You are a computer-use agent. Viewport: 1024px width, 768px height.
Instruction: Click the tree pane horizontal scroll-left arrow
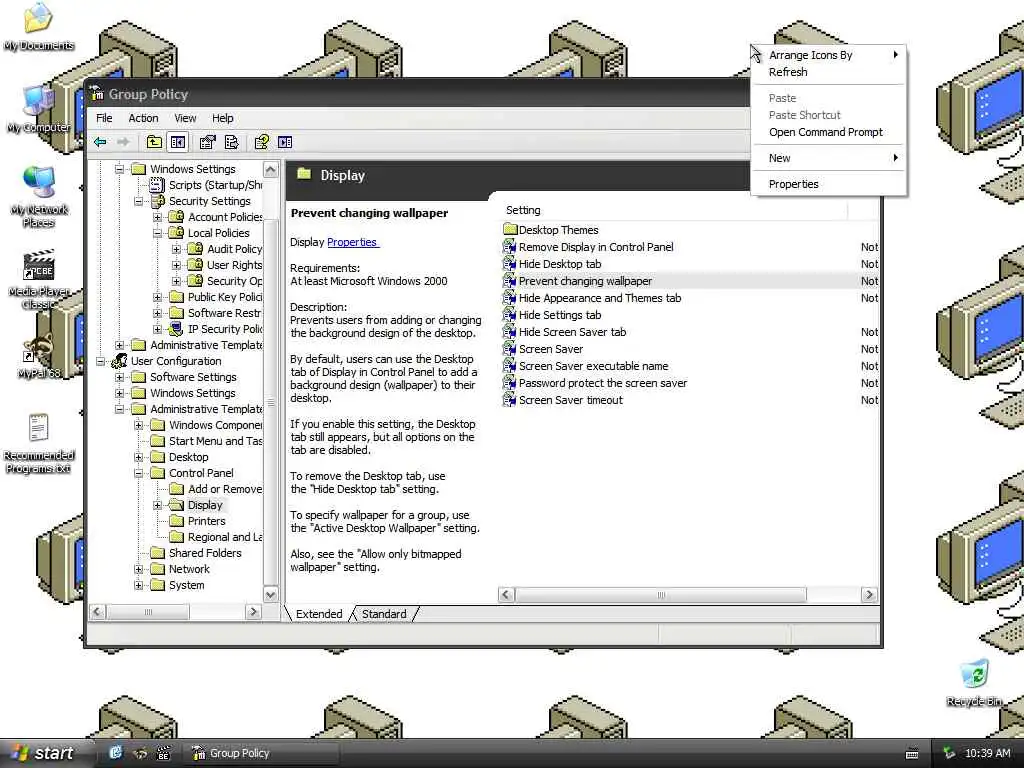tap(97, 612)
